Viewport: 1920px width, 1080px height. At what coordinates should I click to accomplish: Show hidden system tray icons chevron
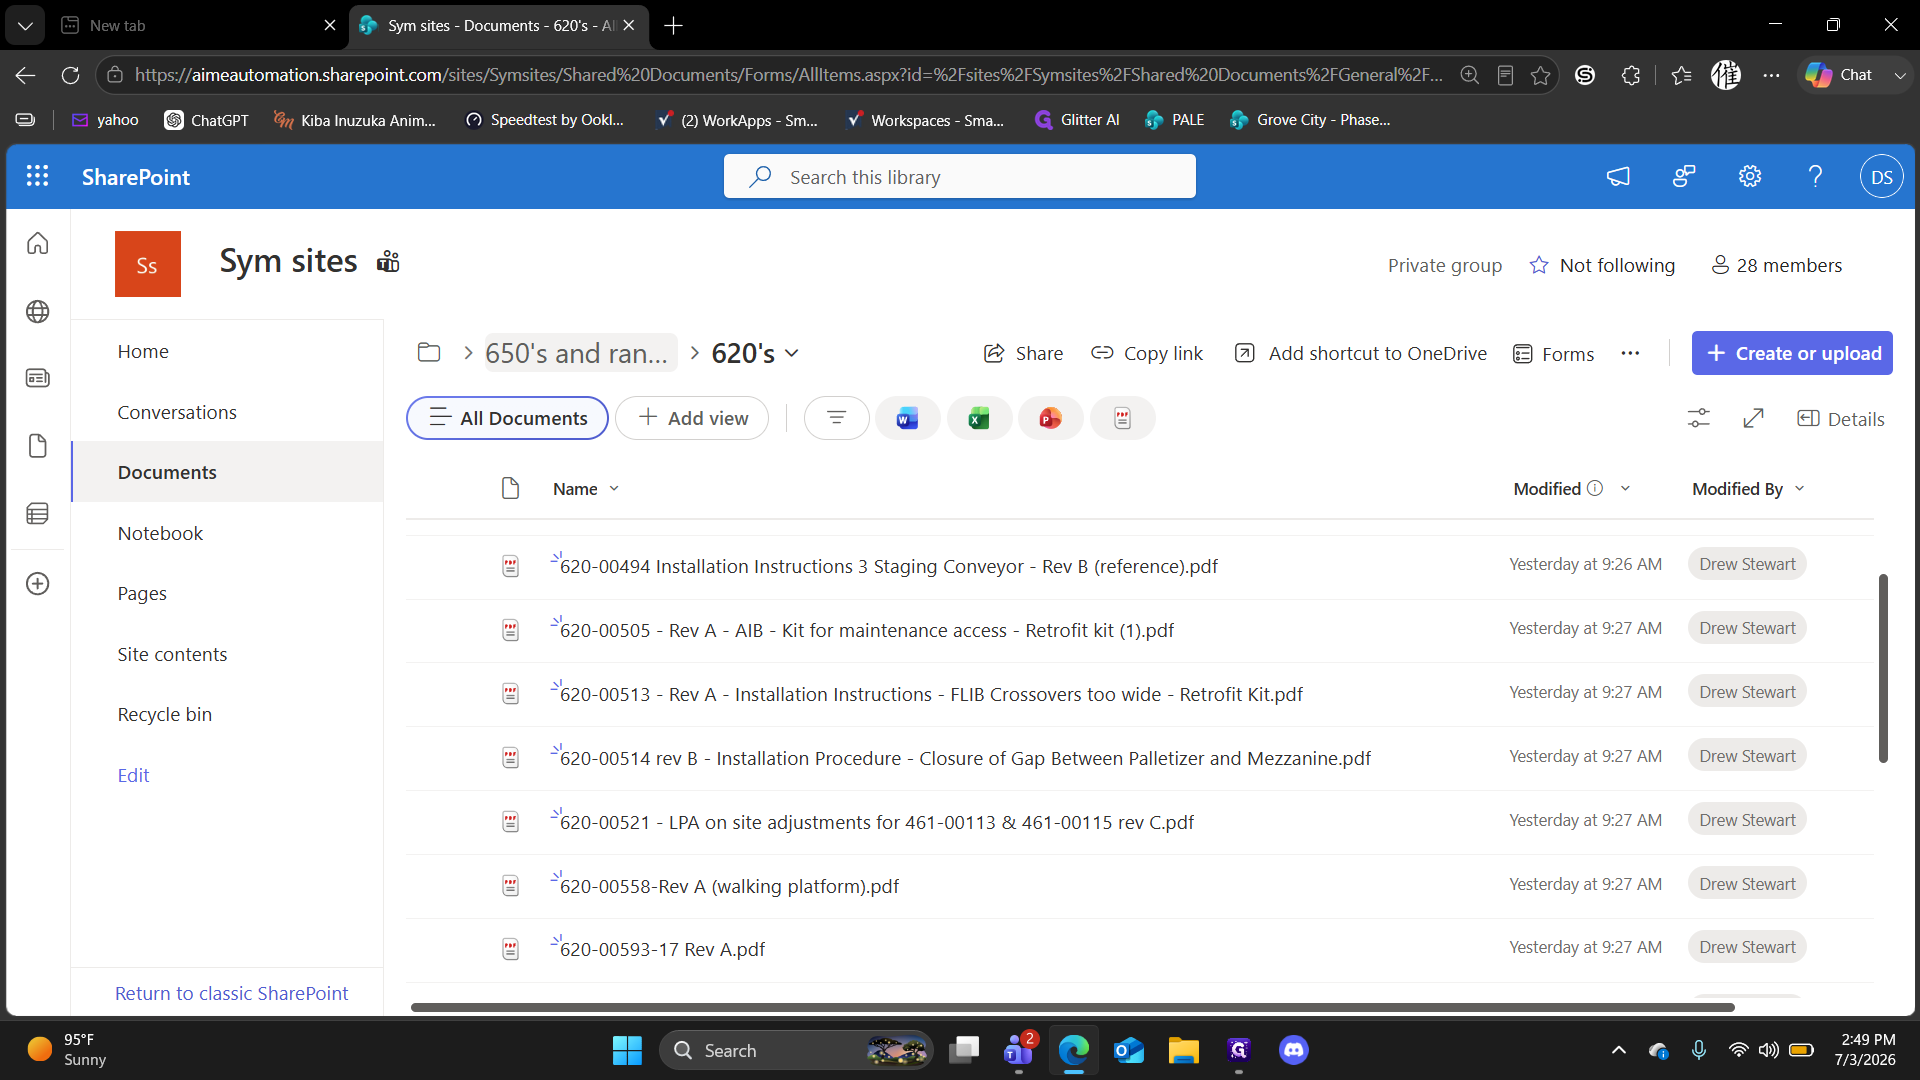pyautogui.click(x=1618, y=1050)
